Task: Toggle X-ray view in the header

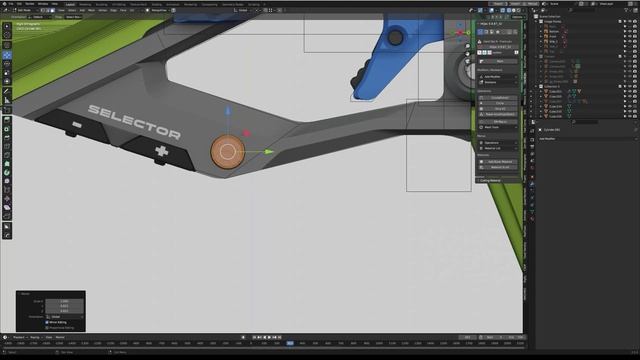Action: point(502,10)
